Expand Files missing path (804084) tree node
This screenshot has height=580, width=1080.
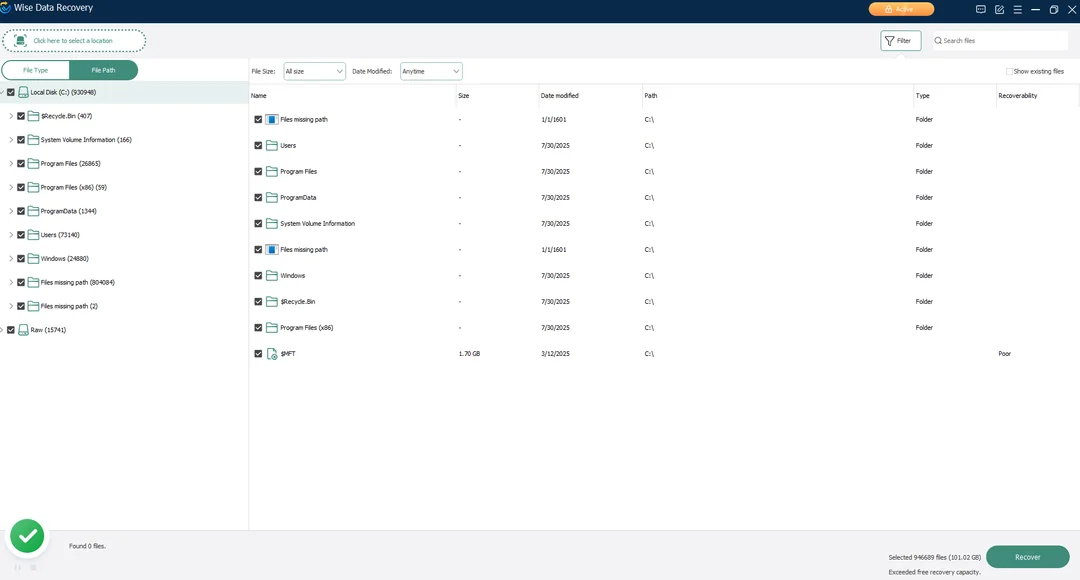click(x=11, y=282)
